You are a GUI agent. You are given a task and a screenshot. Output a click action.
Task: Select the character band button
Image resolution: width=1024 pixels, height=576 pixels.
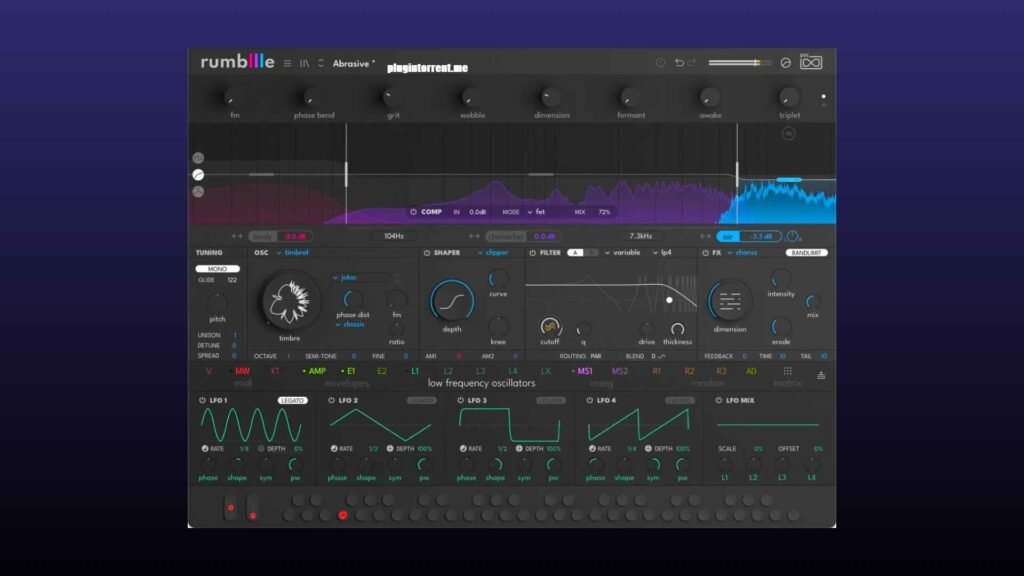[505, 236]
